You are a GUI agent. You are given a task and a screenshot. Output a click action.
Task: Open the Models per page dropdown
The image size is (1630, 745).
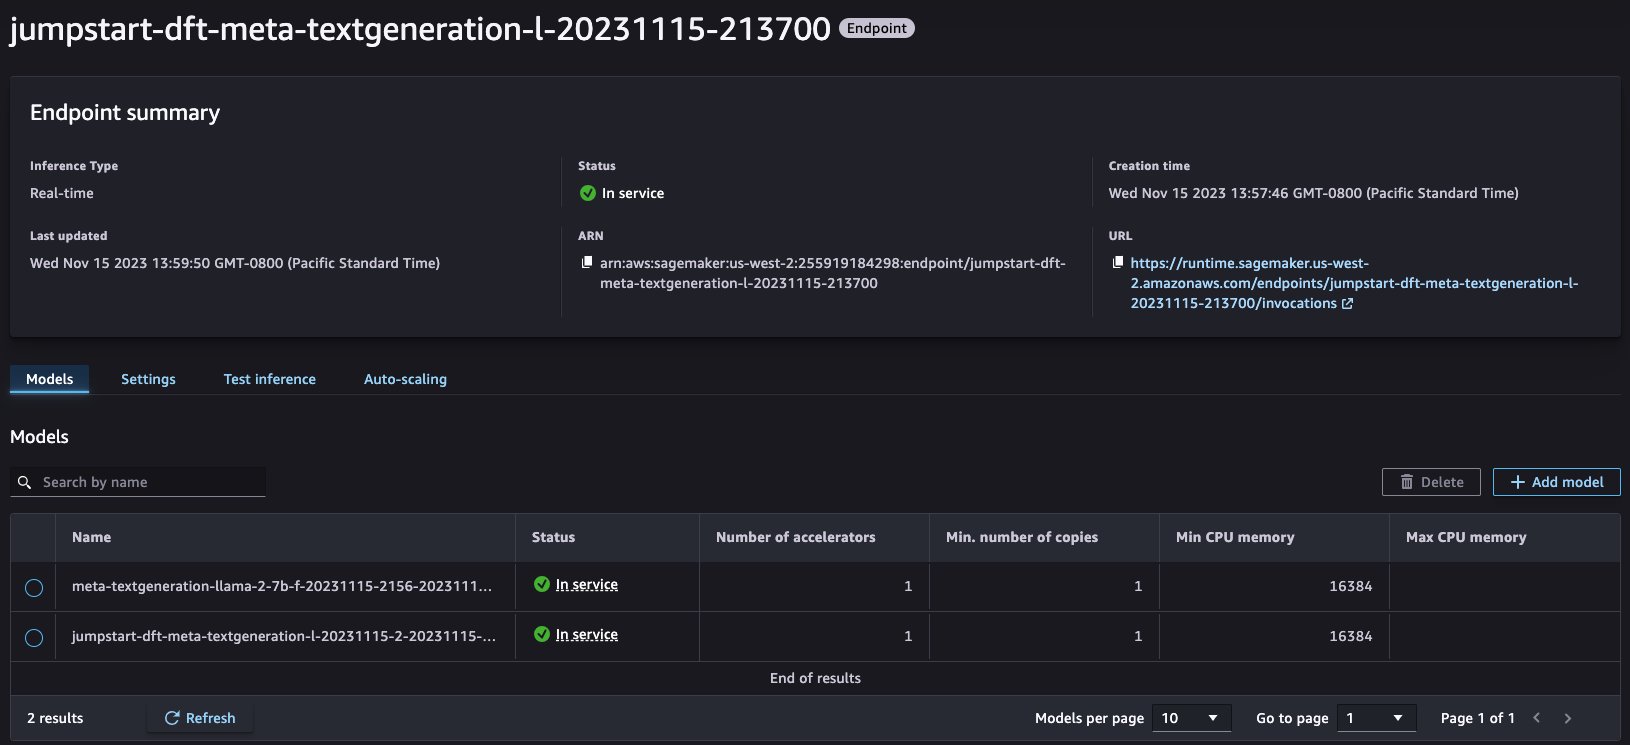point(1191,718)
